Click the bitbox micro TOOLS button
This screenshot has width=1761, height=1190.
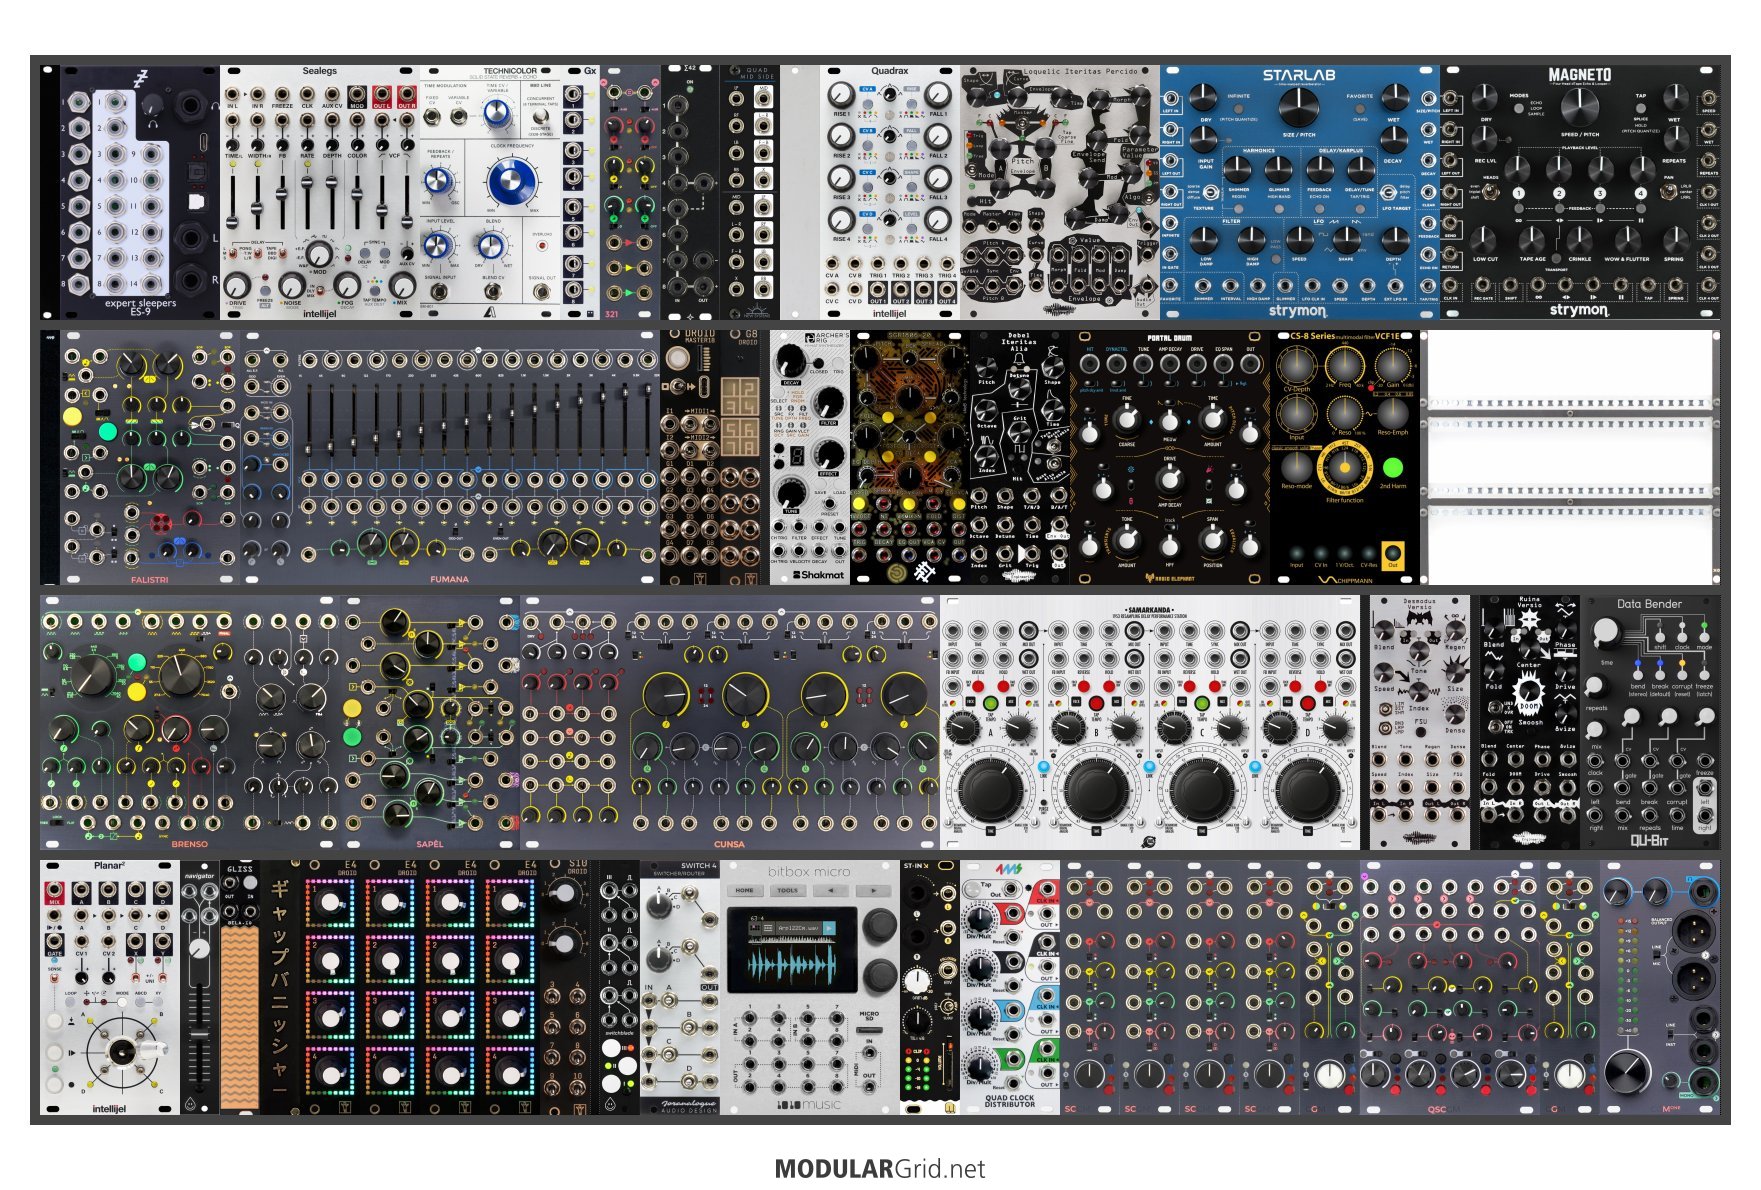788,891
